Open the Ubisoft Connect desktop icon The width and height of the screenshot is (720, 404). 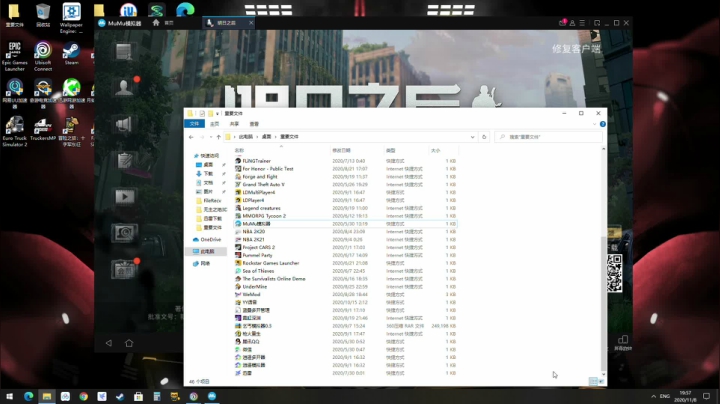pos(43,56)
